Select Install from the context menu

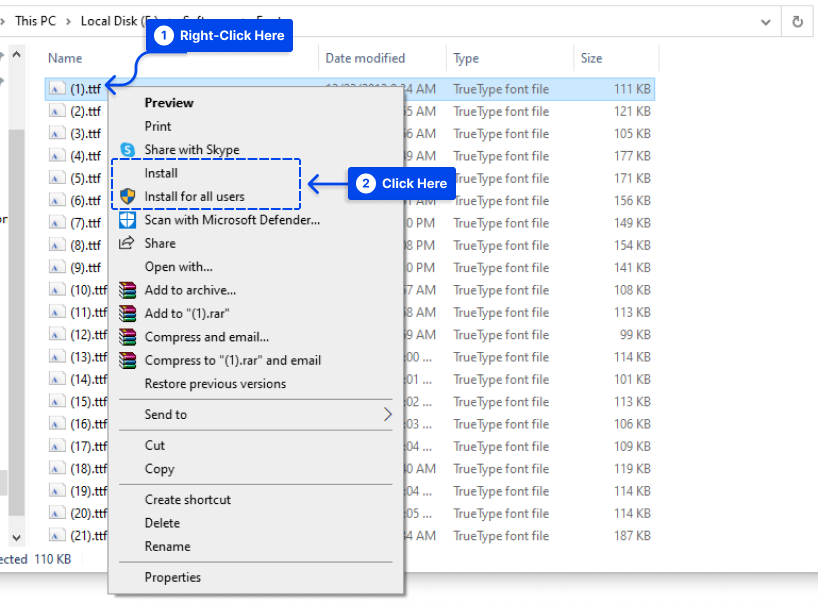pos(161,173)
